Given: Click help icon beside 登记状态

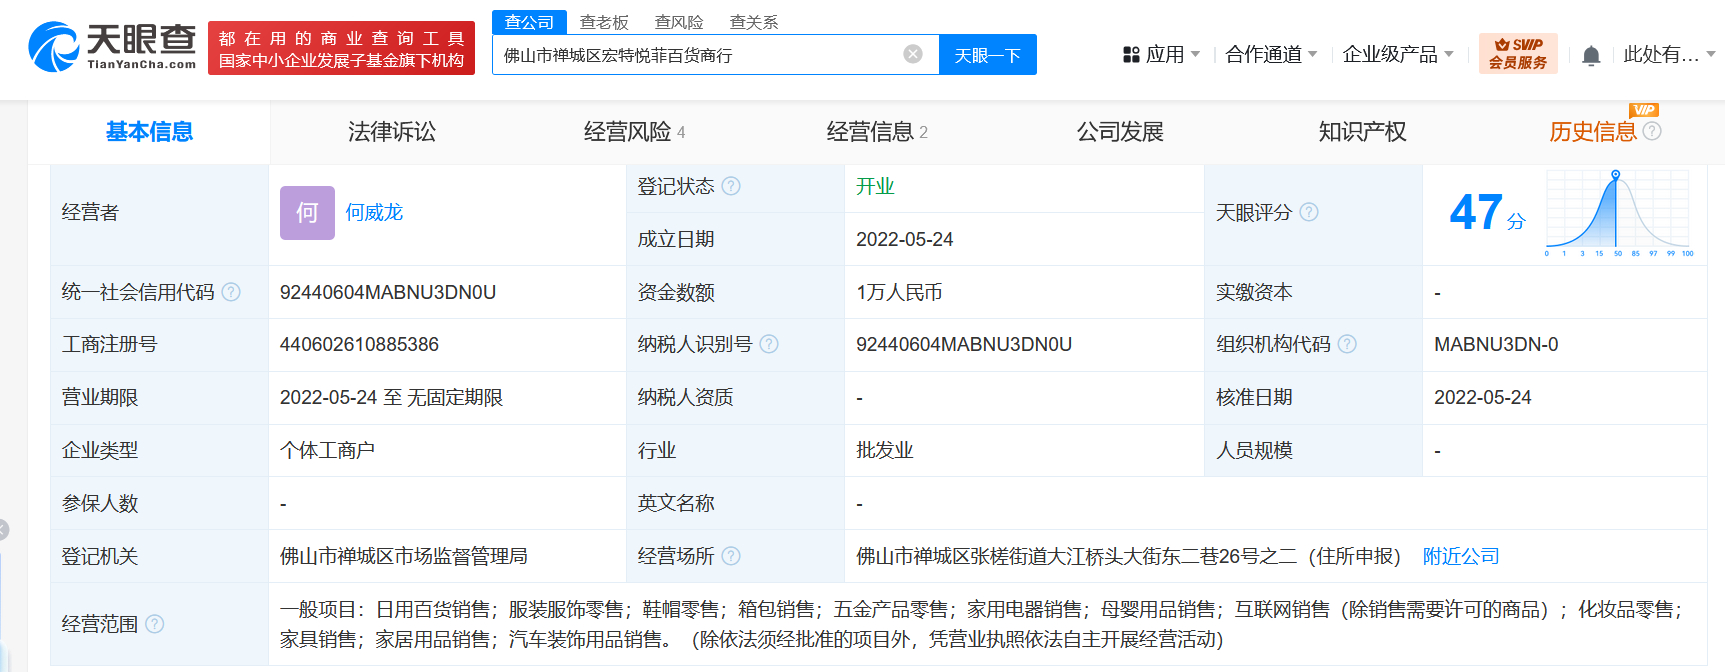Looking at the screenshot, I should 731,186.
